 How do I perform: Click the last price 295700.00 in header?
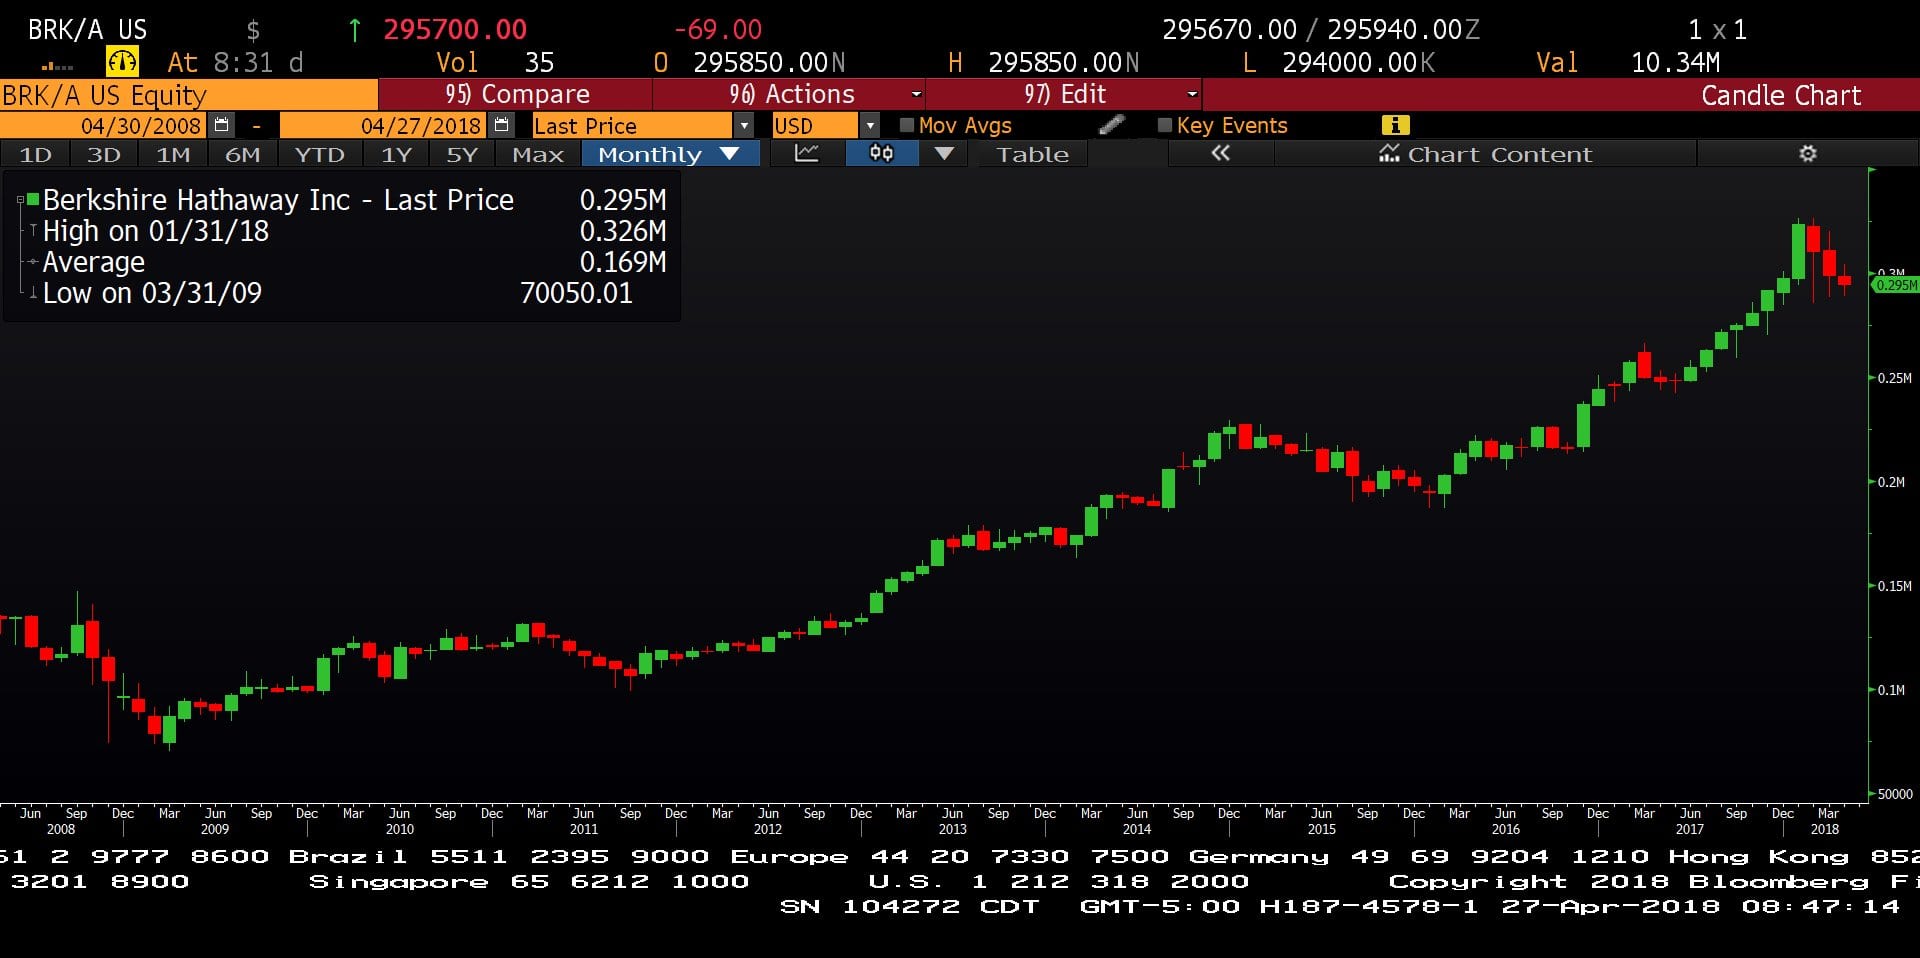pos(455,30)
